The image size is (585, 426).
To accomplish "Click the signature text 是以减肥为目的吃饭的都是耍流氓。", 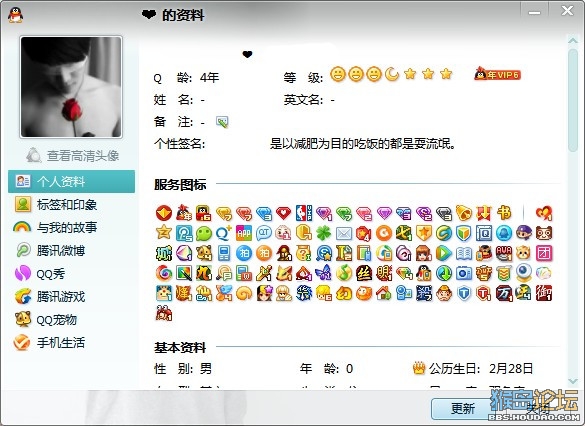I will pyautogui.click(x=363, y=144).
